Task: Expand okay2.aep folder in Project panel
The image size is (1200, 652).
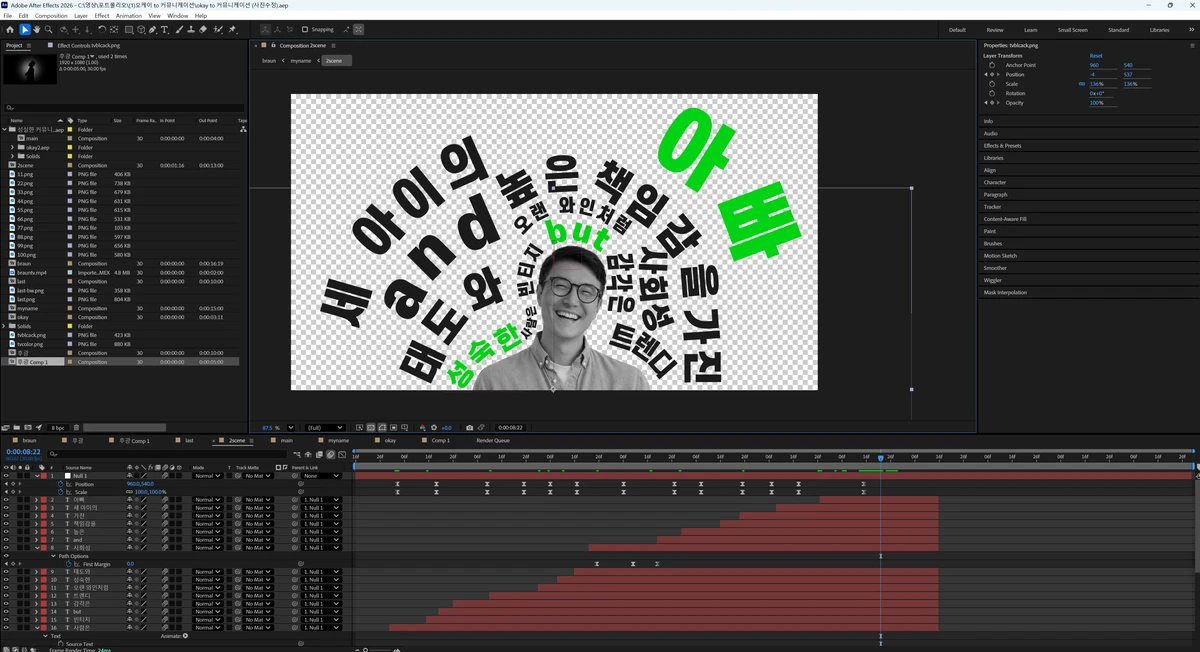Action: tap(12, 147)
